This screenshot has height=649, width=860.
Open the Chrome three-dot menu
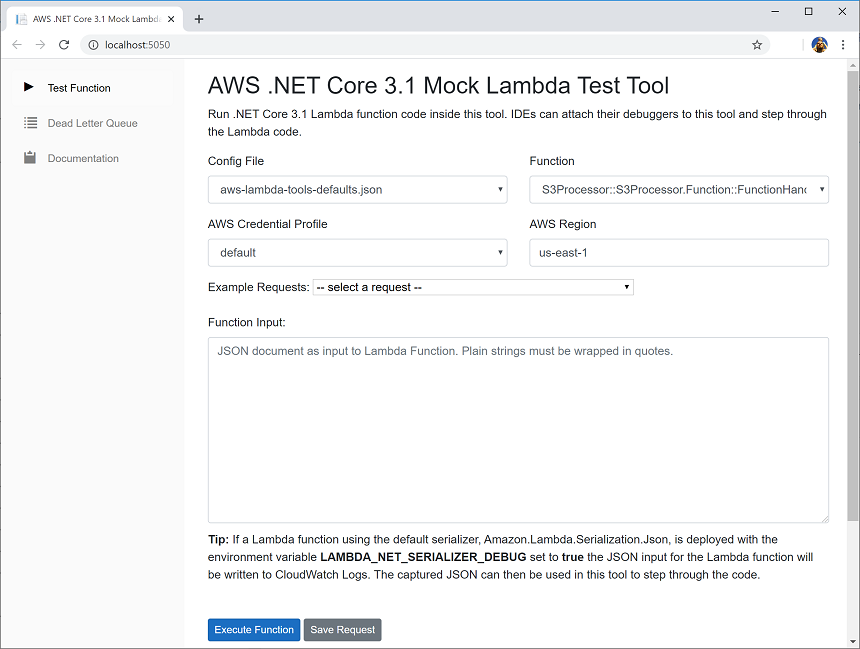[845, 44]
